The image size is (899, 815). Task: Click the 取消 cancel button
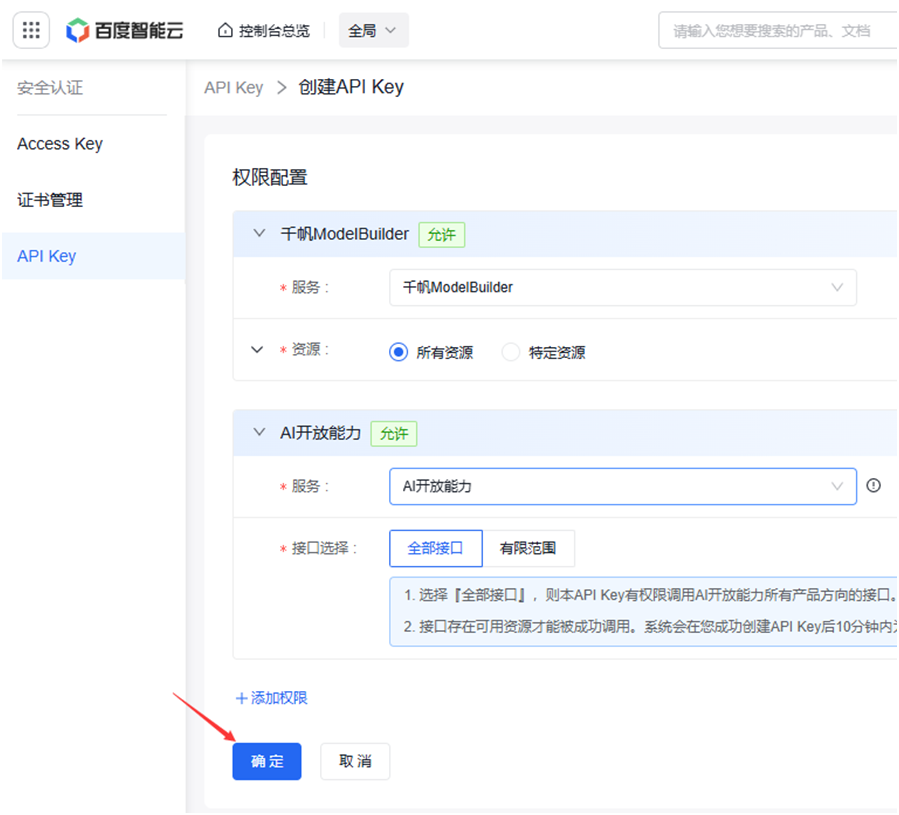[x=355, y=761]
